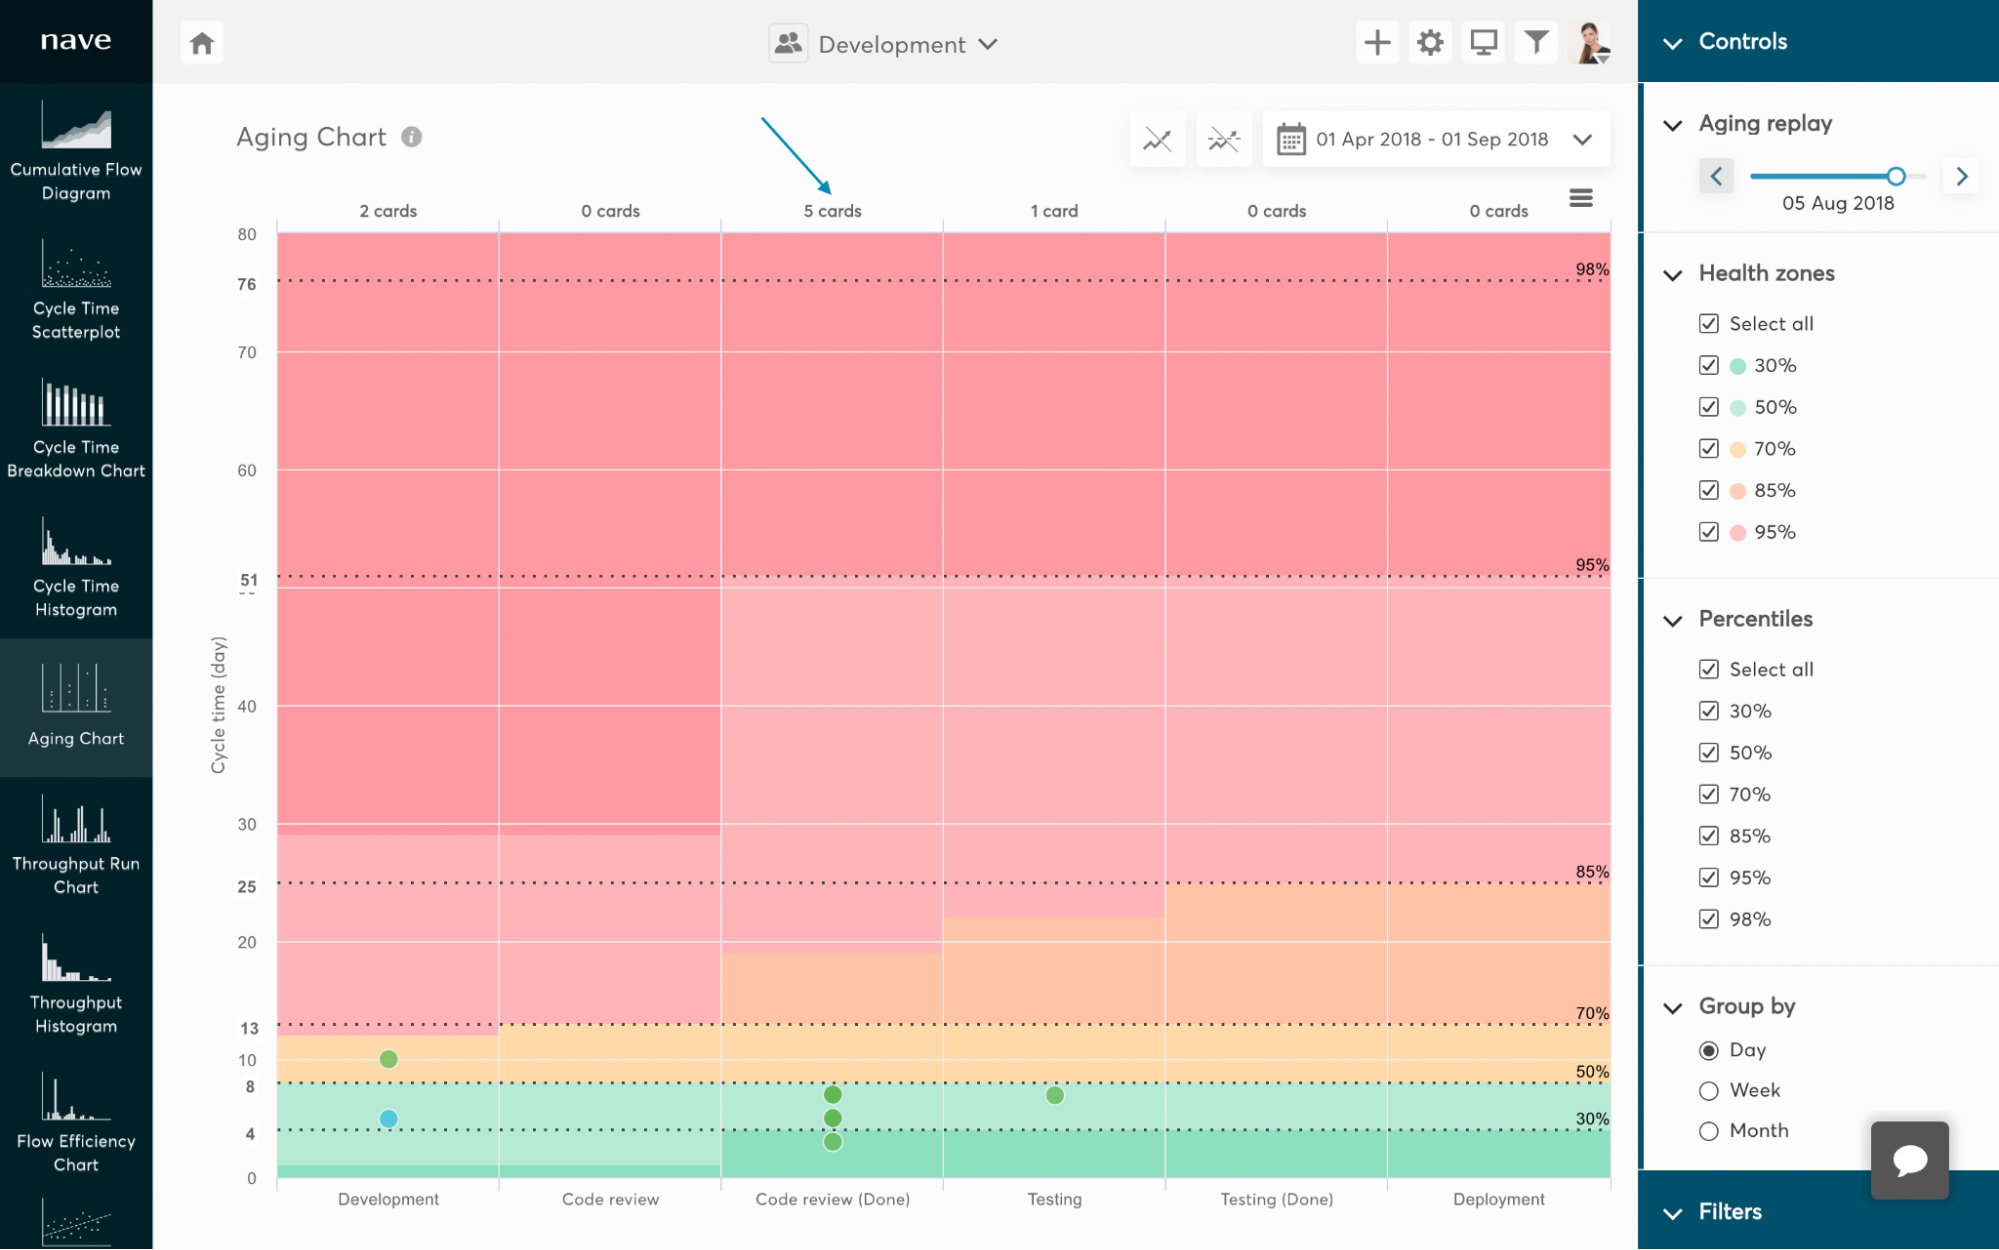
Task: Open Cycle Time Scatterplot from sidebar
Action: [76, 291]
